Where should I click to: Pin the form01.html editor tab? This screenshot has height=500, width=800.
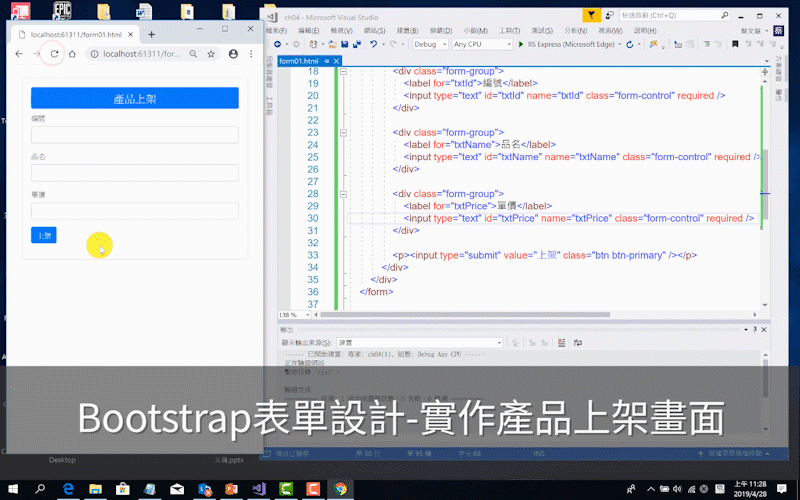pyautogui.click(x=327, y=61)
